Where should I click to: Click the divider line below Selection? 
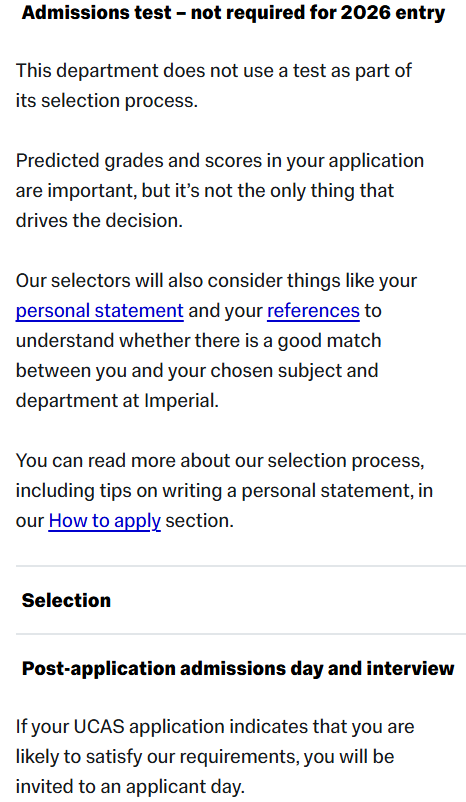[240, 634]
